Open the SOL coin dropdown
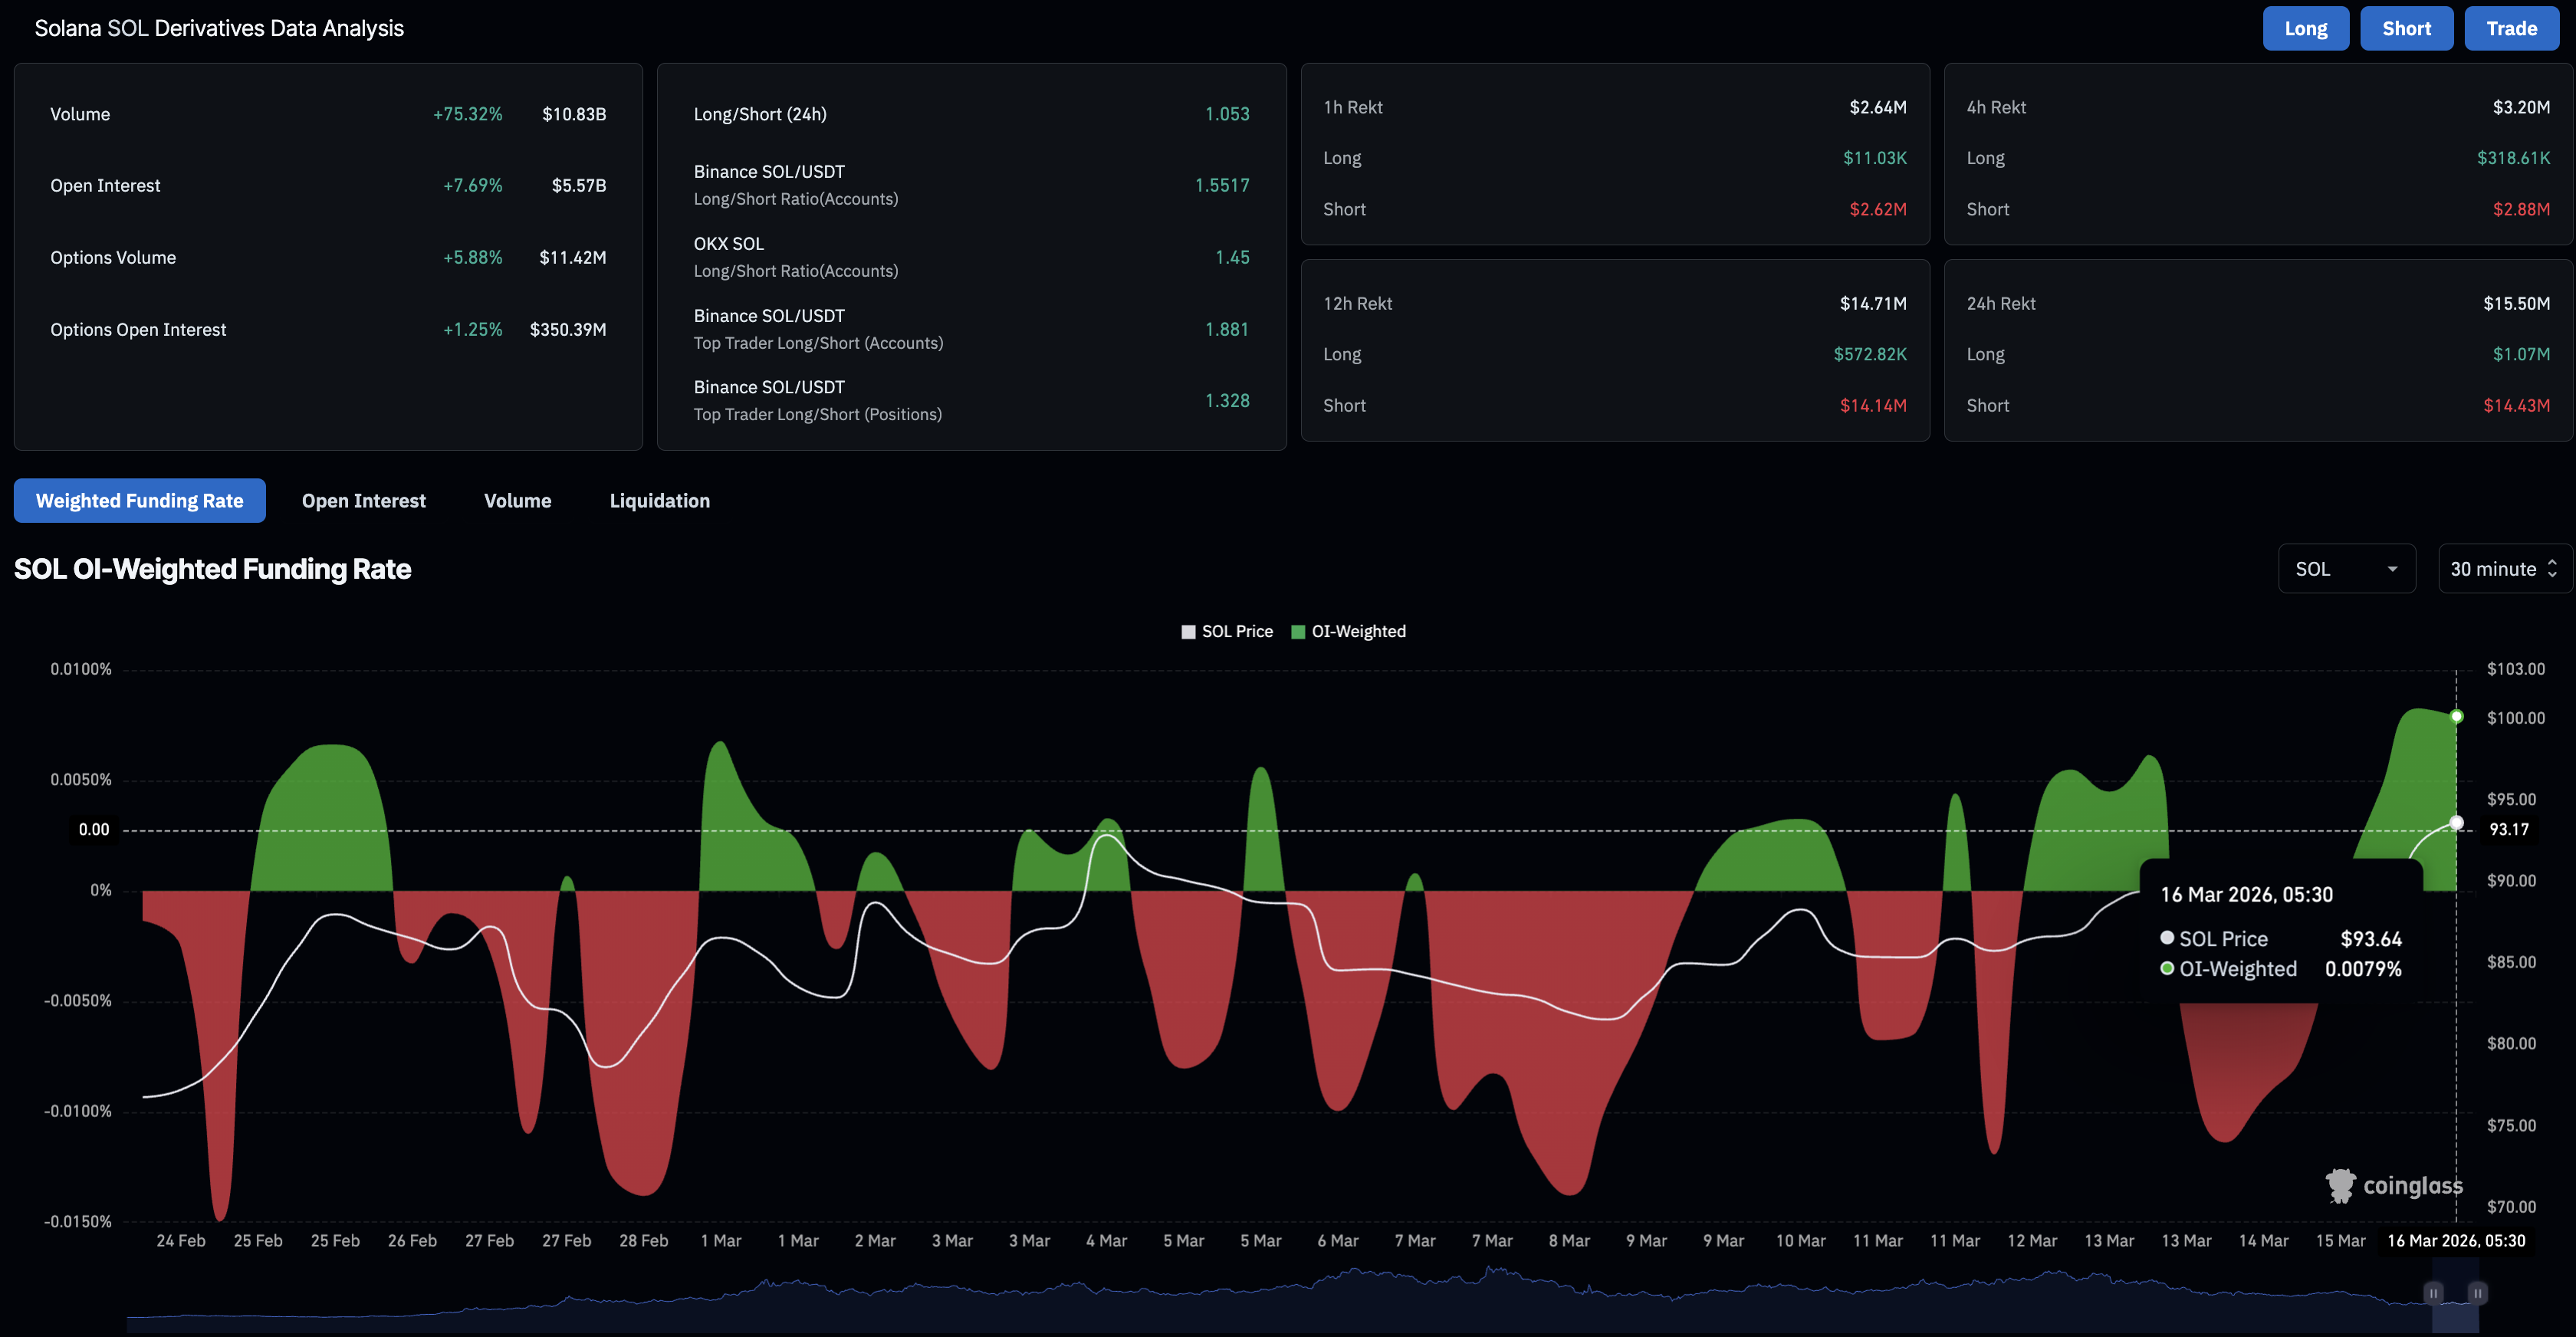Screen dimensions: 2576x1337 point(2345,569)
